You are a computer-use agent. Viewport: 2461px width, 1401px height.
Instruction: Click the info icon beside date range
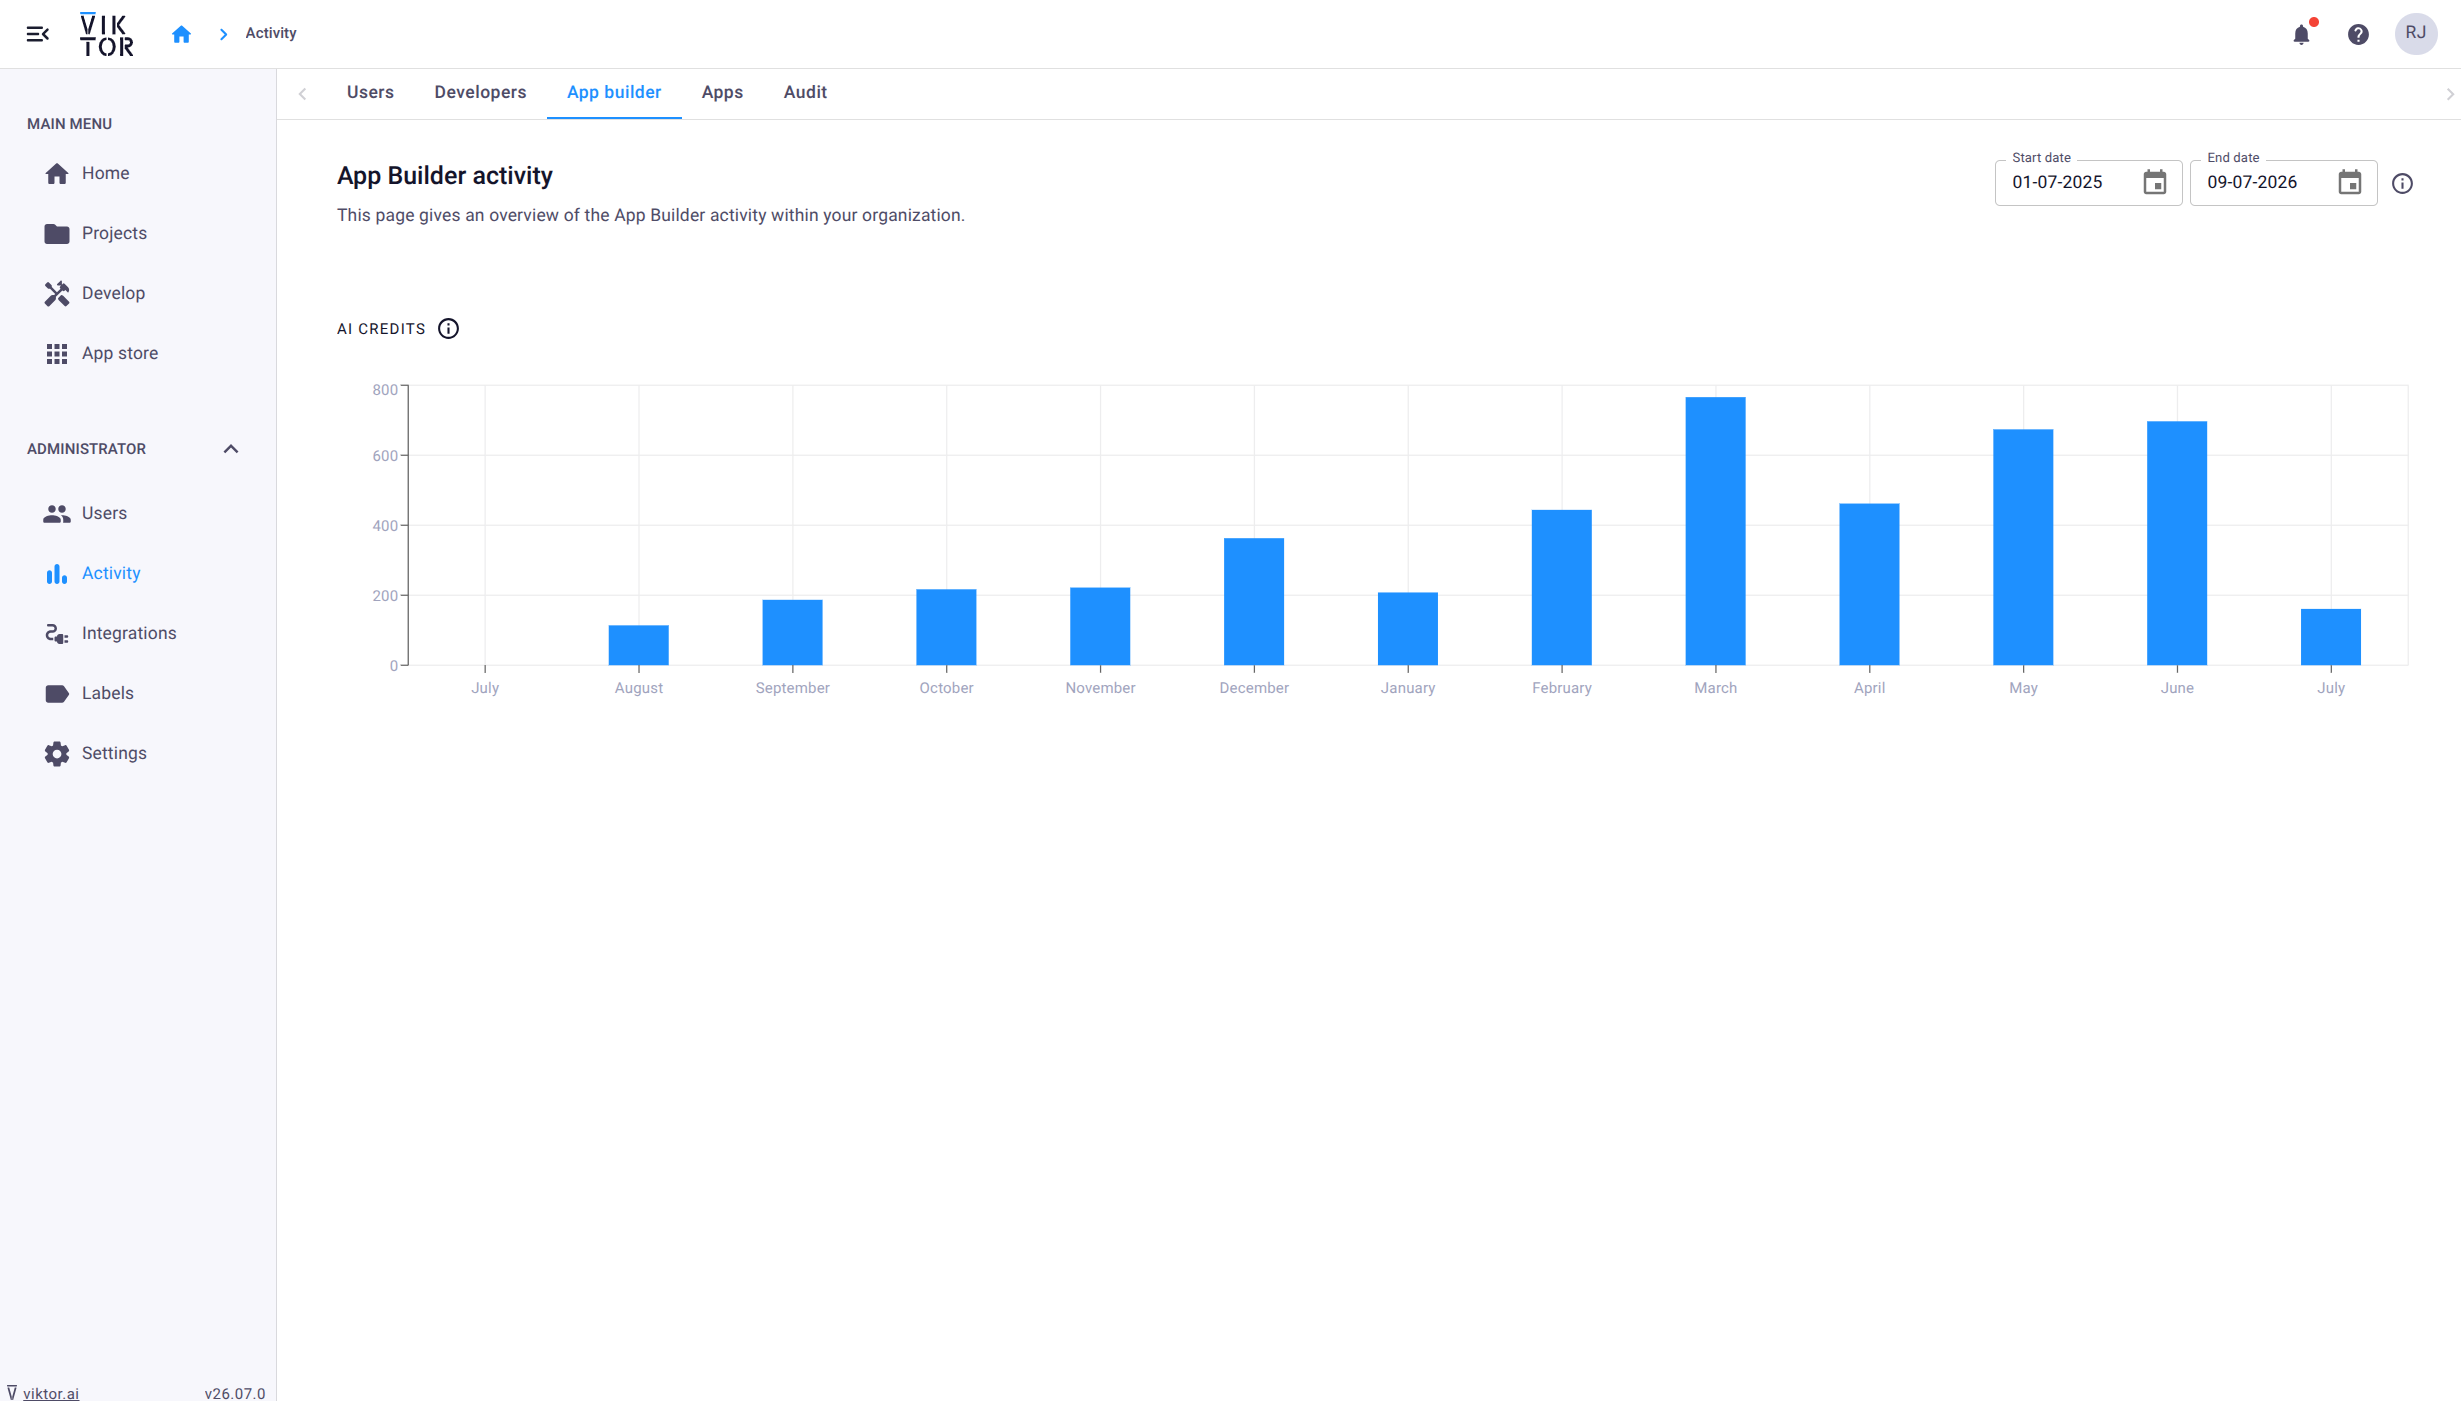[x=2402, y=183]
